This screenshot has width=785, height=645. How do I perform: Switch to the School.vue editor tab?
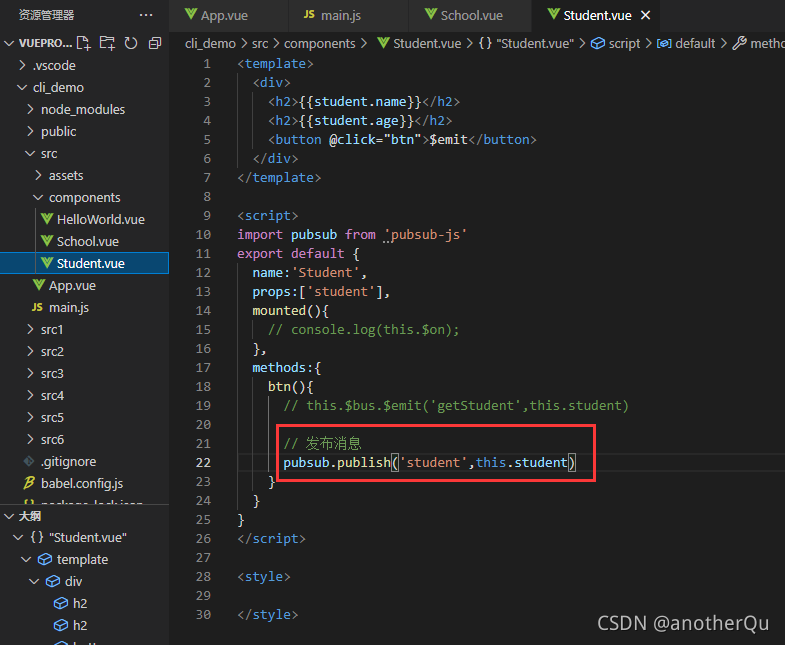(471, 16)
